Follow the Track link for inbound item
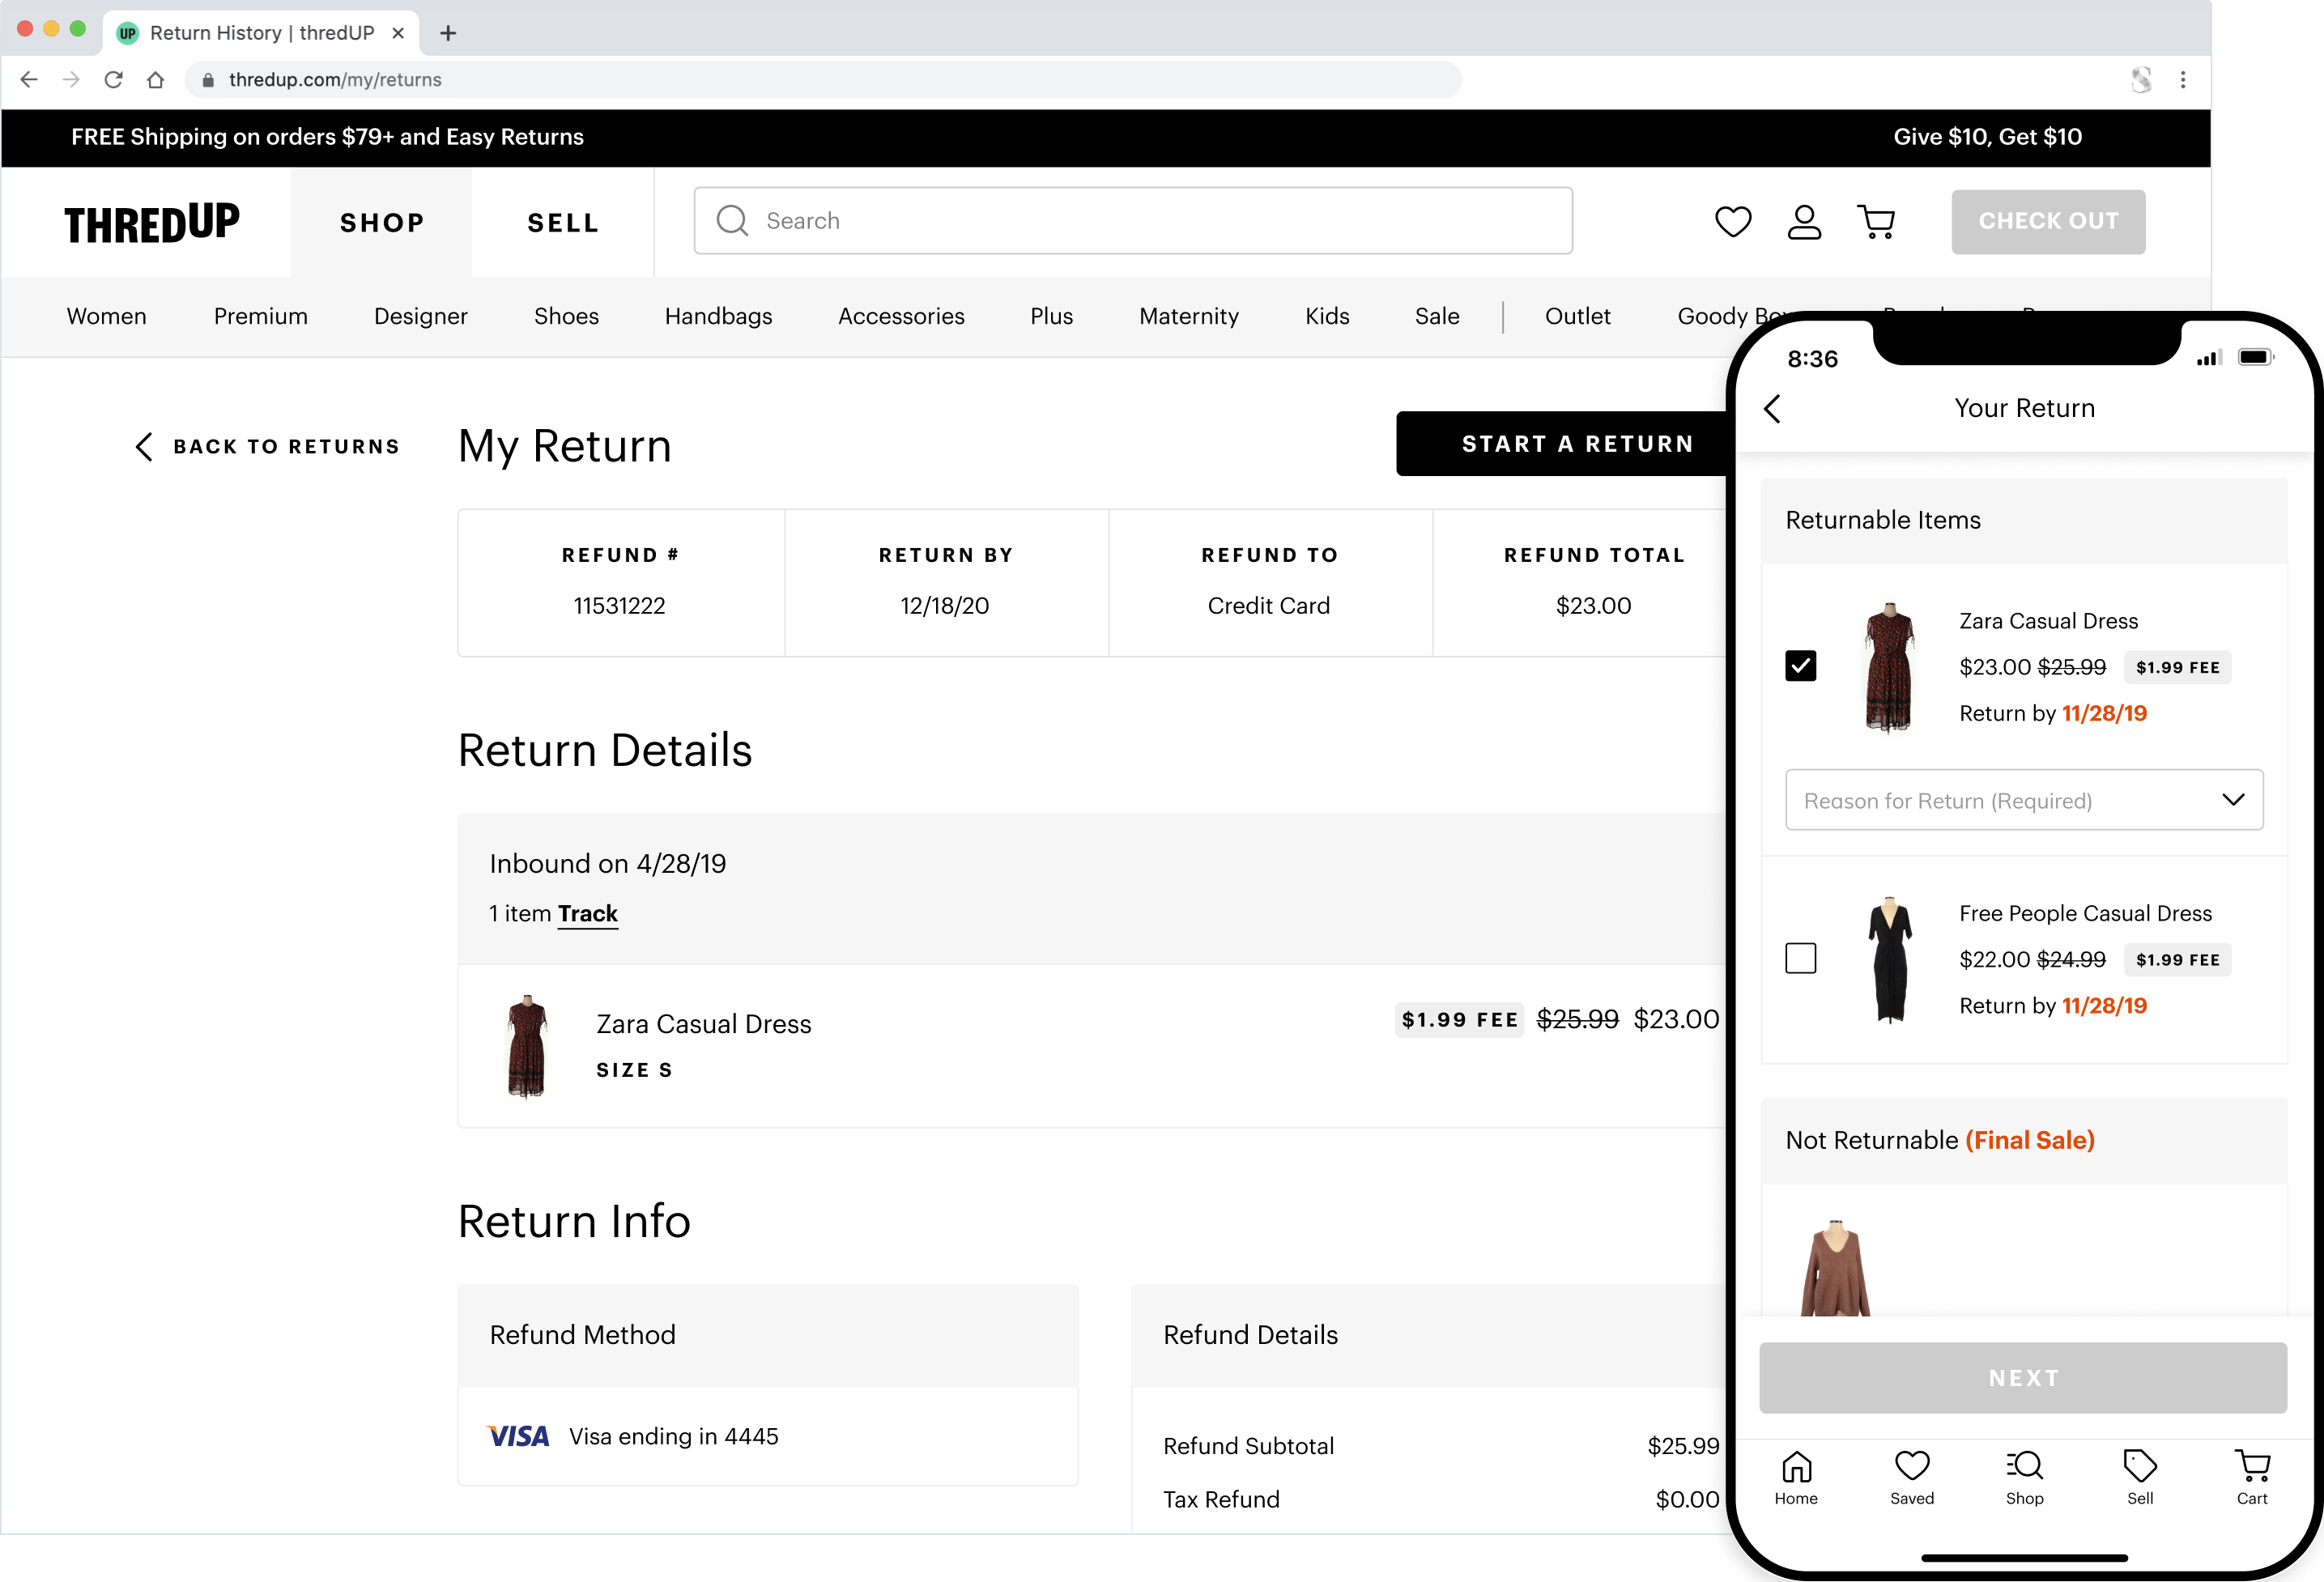Viewport: 2324px width, 1582px height. click(587, 913)
